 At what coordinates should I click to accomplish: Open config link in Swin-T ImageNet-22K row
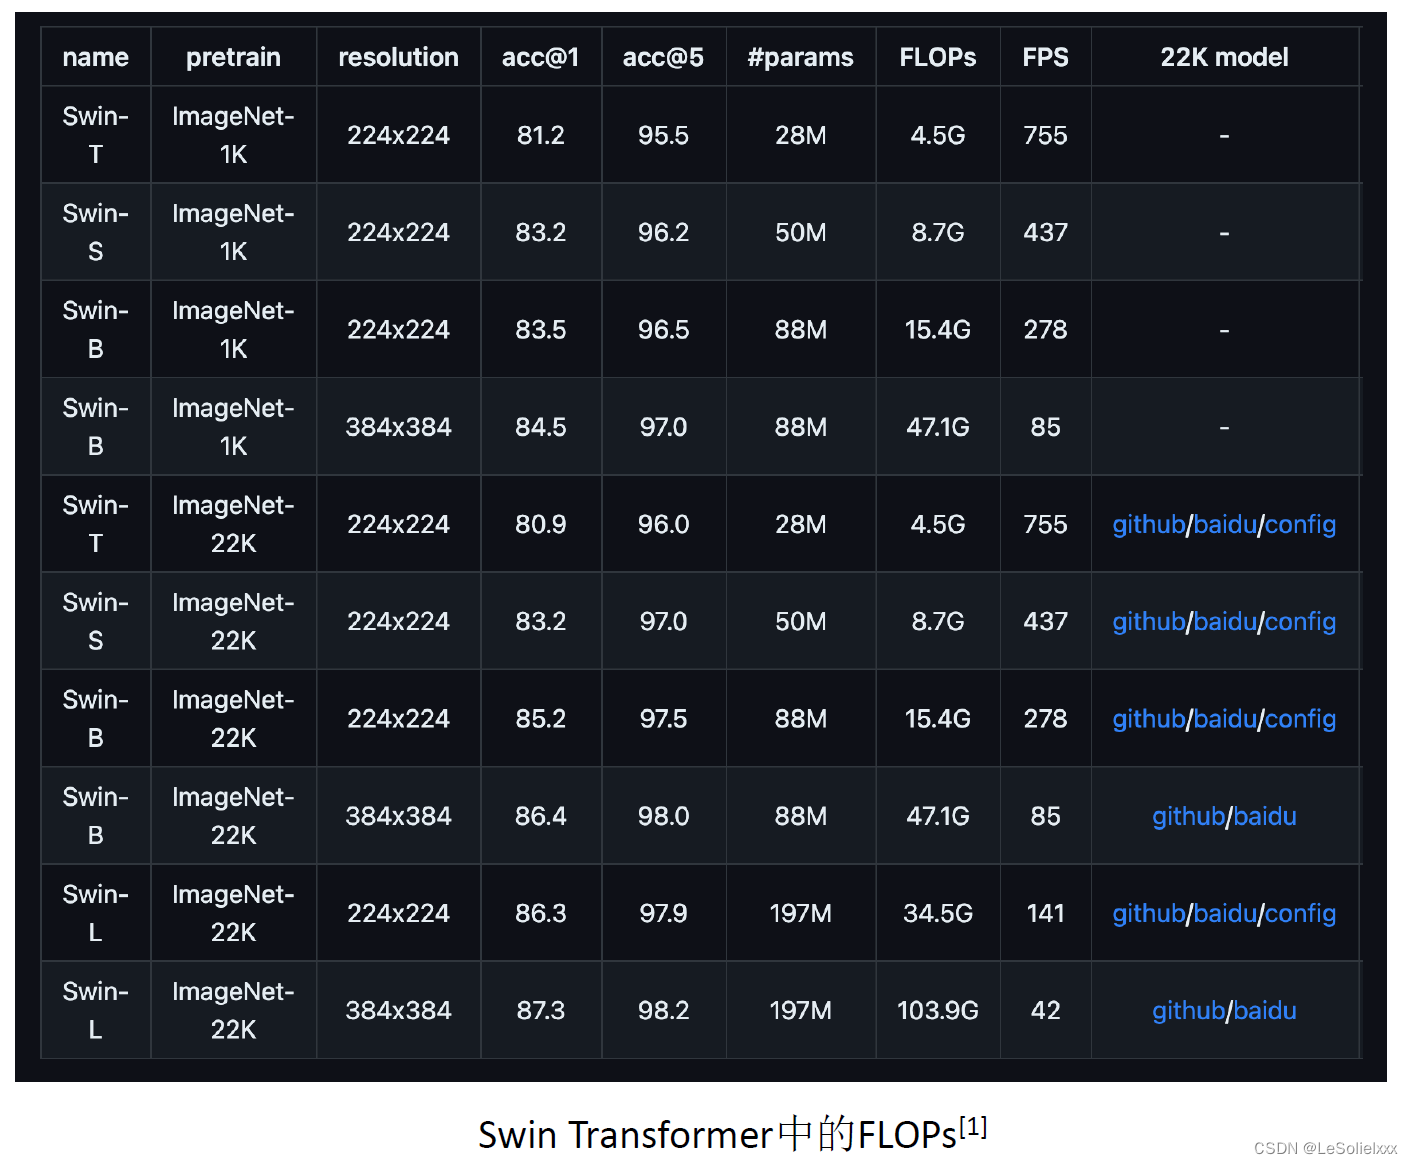(1300, 525)
